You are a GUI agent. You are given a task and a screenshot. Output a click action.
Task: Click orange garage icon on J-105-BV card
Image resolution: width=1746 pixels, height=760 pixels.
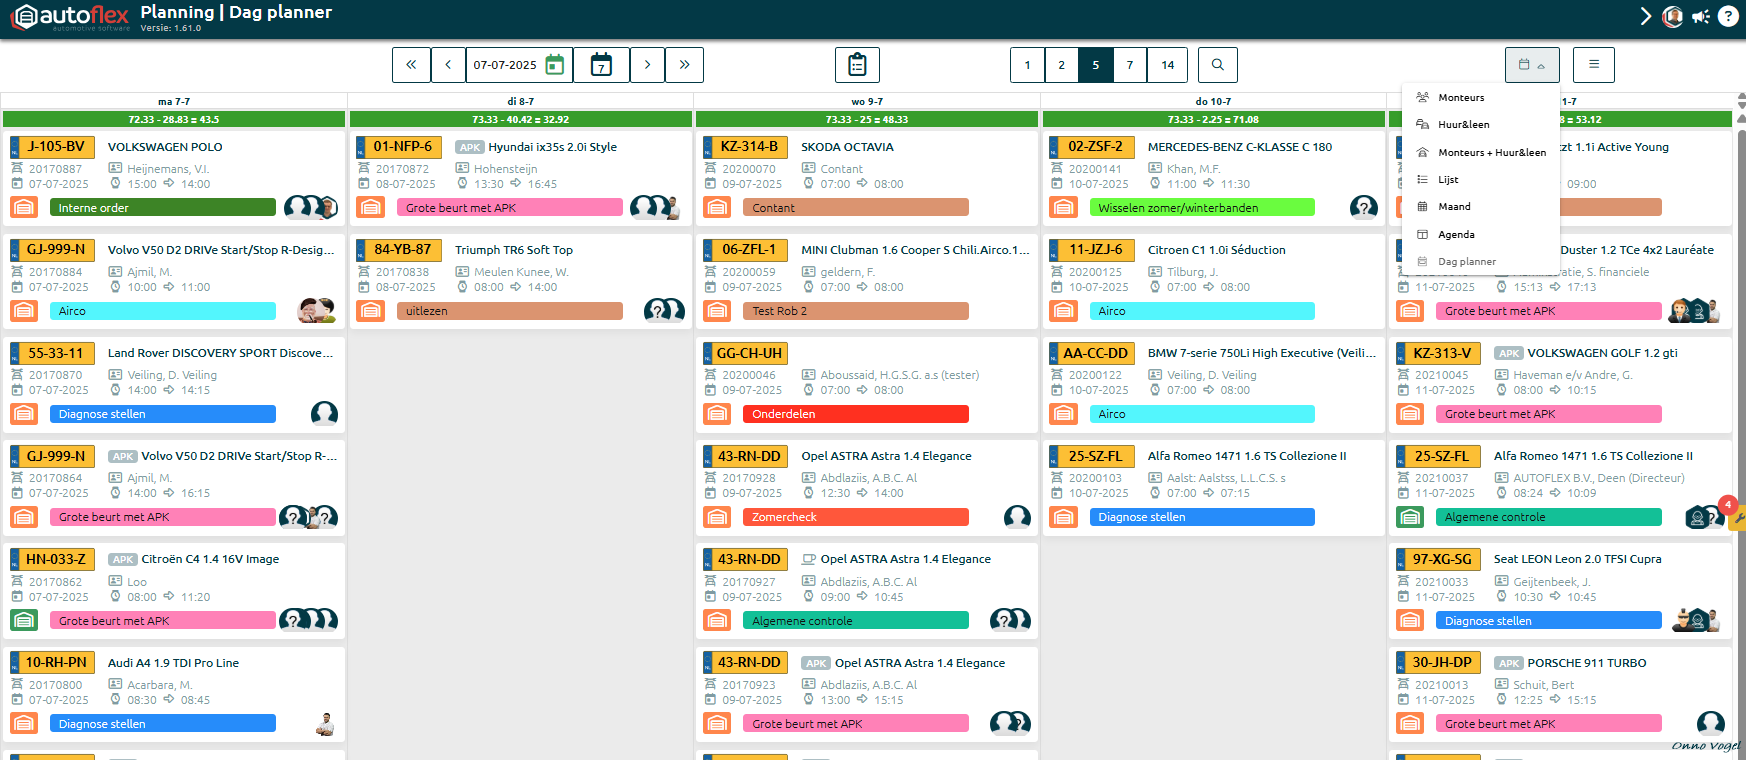tap(24, 207)
